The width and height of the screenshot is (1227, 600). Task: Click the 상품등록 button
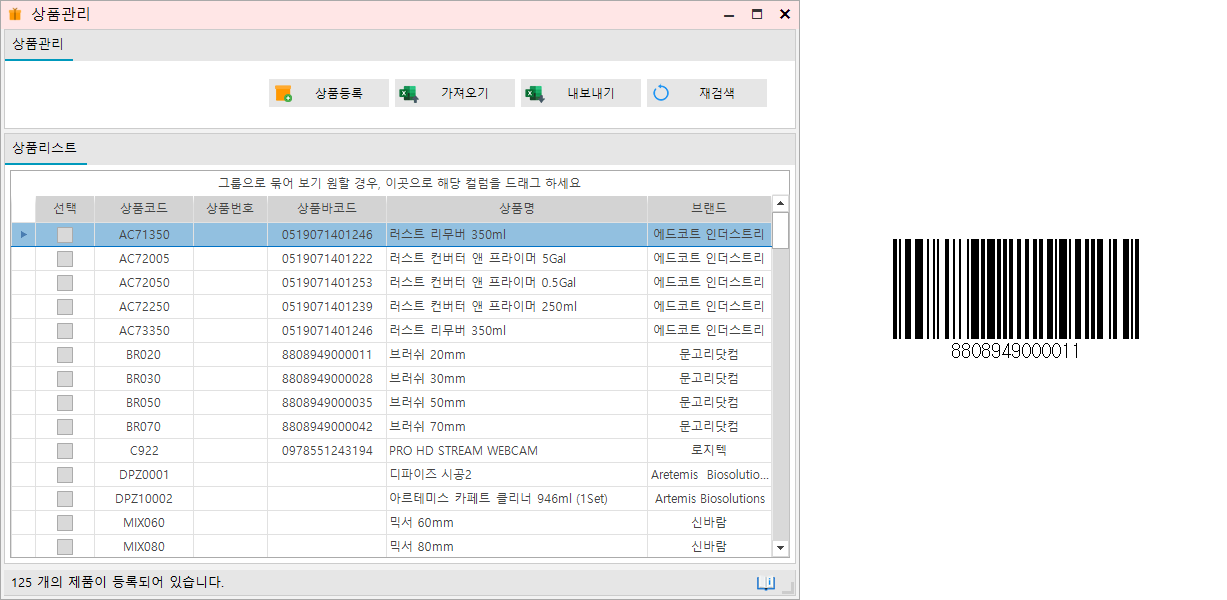(328, 93)
